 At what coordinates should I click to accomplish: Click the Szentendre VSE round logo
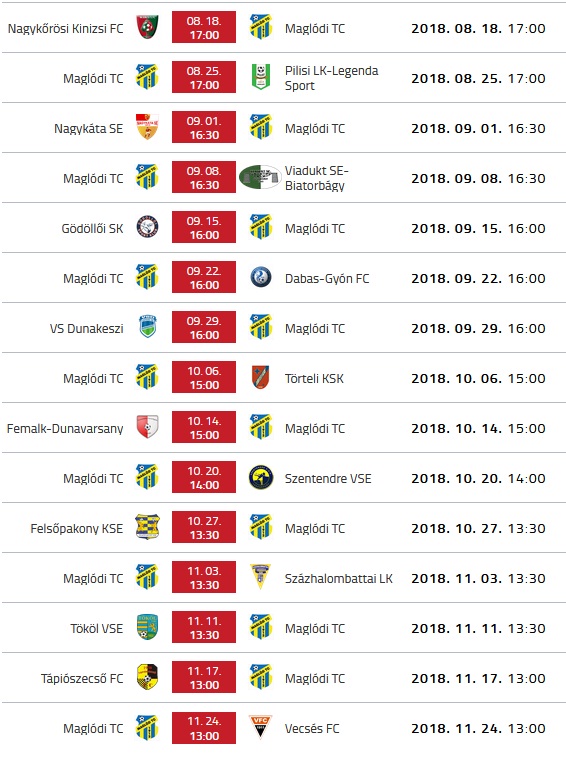click(x=261, y=477)
